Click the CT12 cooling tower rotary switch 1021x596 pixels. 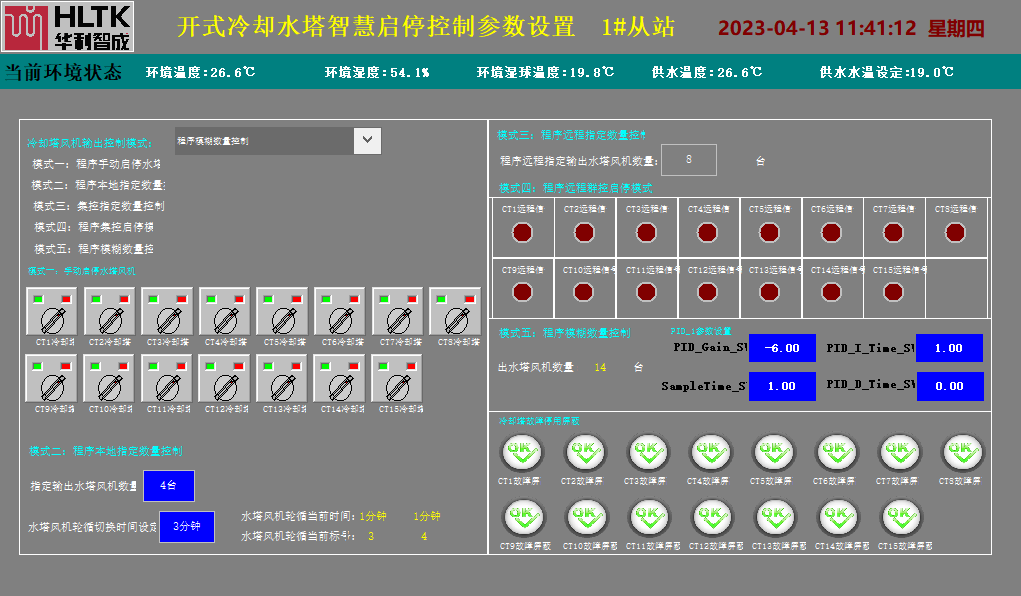(225, 385)
